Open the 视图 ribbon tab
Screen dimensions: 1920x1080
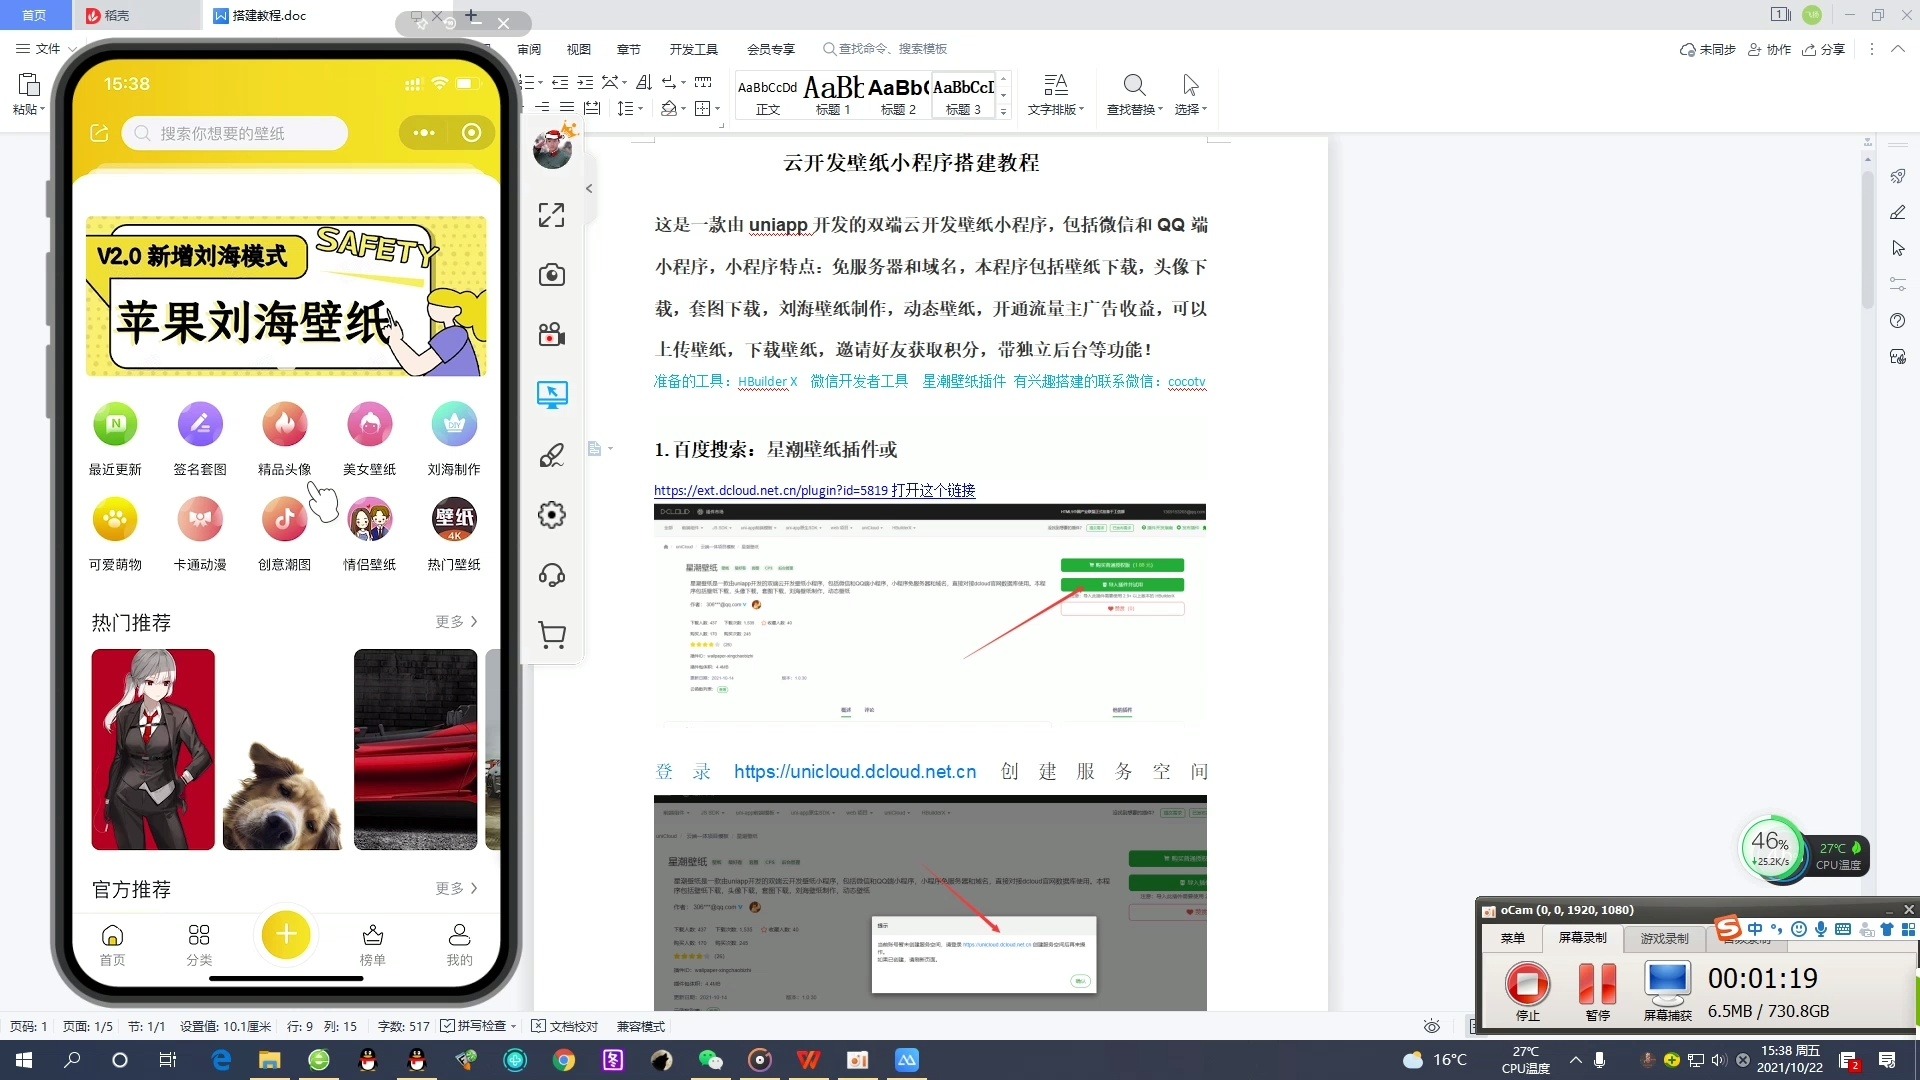click(x=579, y=49)
